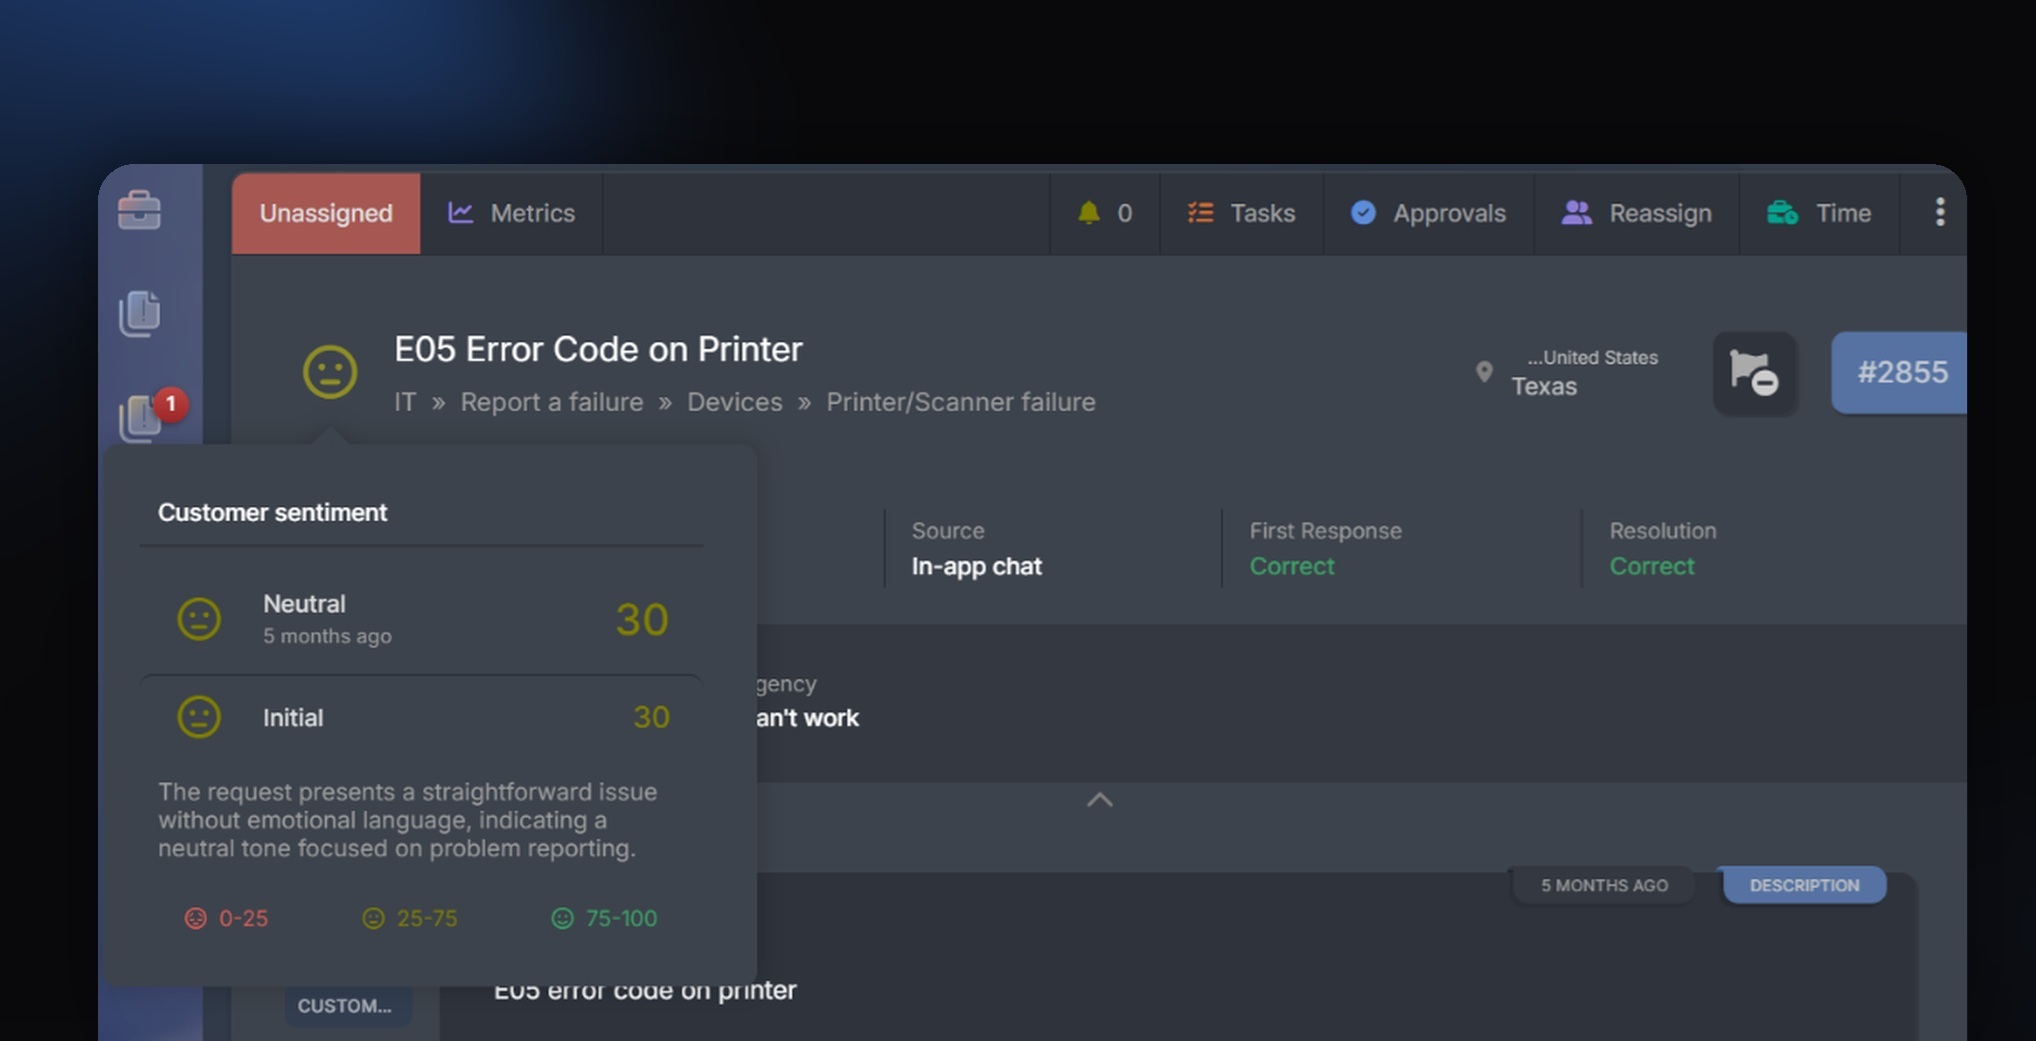Click the ticket number #2855 badge
This screenshot has width=2036, height=1041.
[x=1899, y=372]
